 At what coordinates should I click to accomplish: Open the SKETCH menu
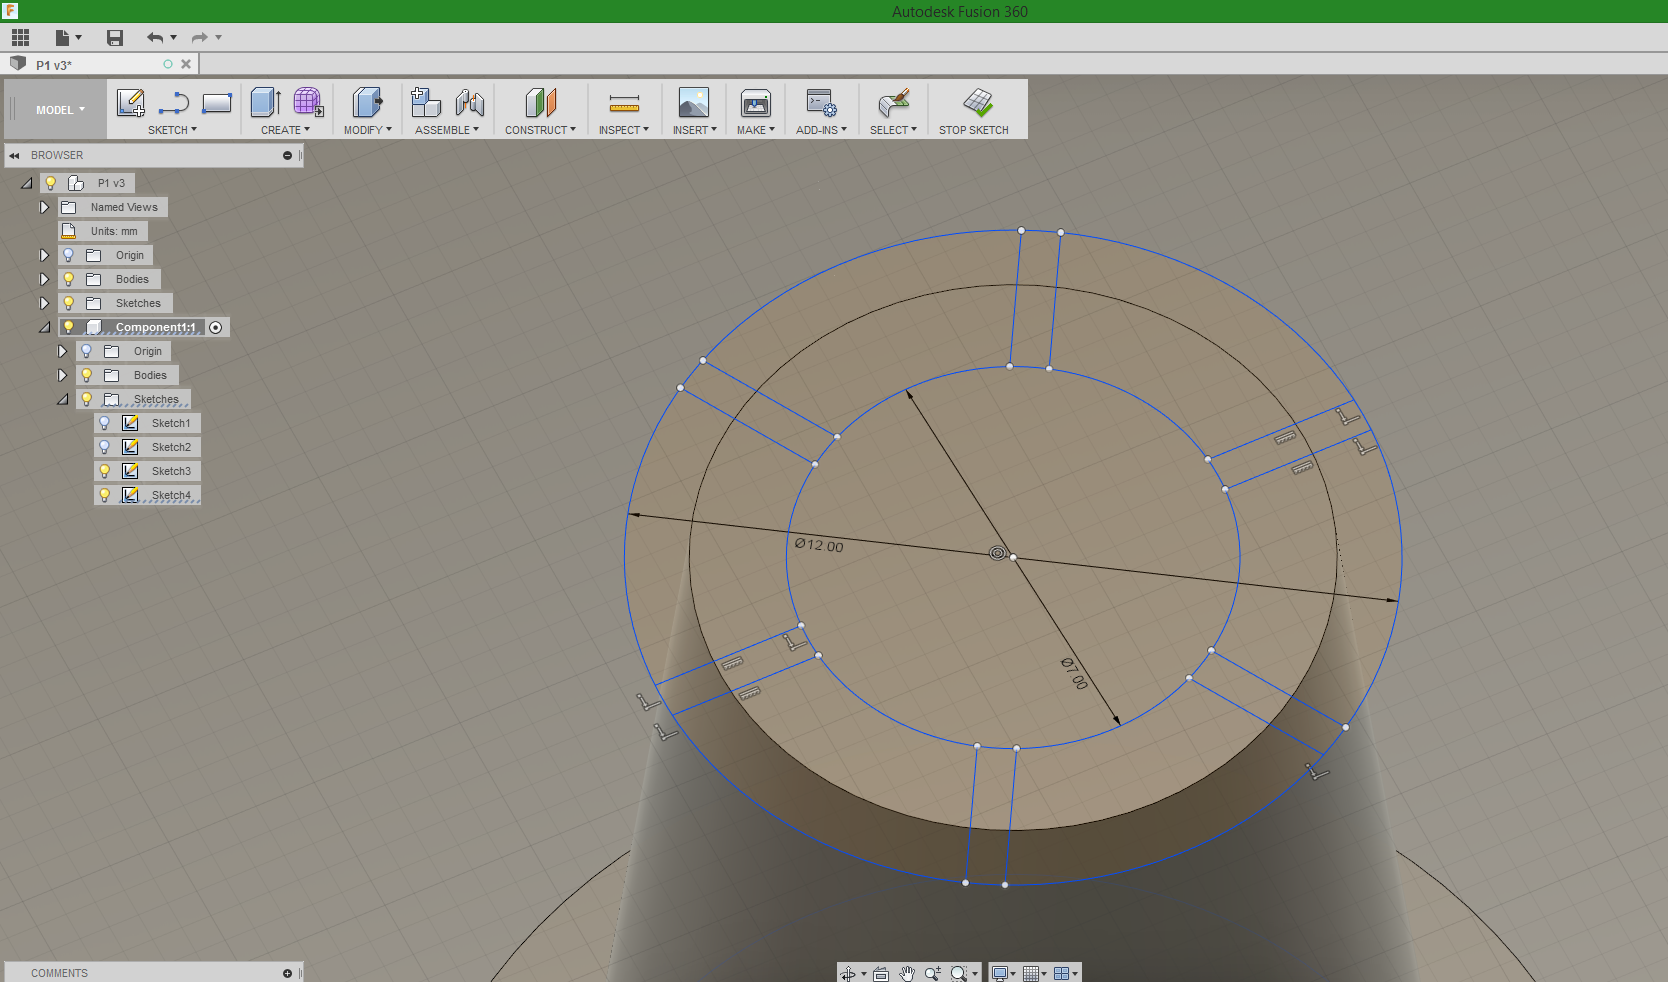(172, 130)
